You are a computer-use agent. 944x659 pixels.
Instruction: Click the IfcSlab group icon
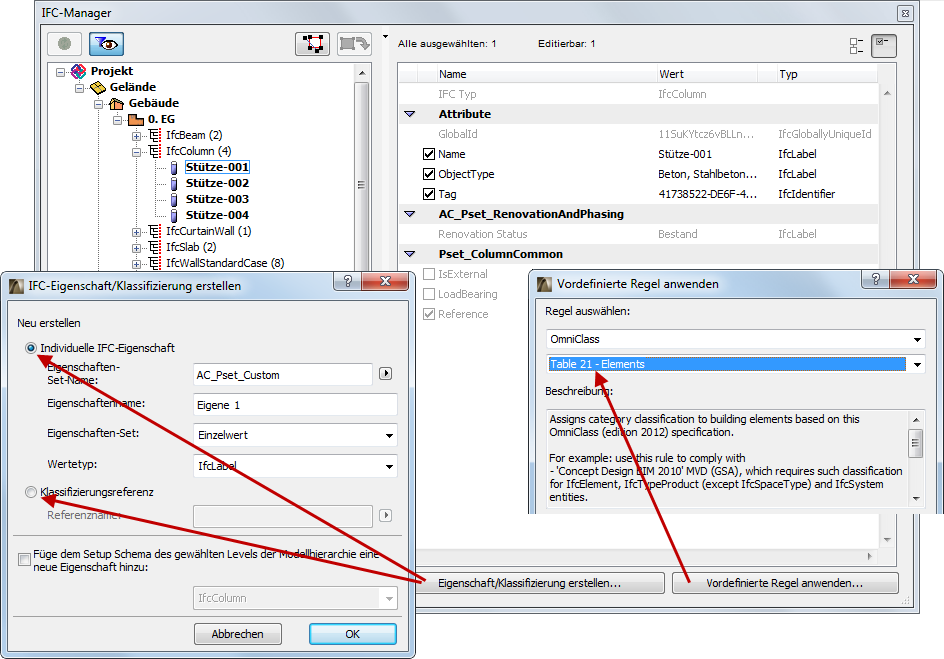click(x=155, y=247)
